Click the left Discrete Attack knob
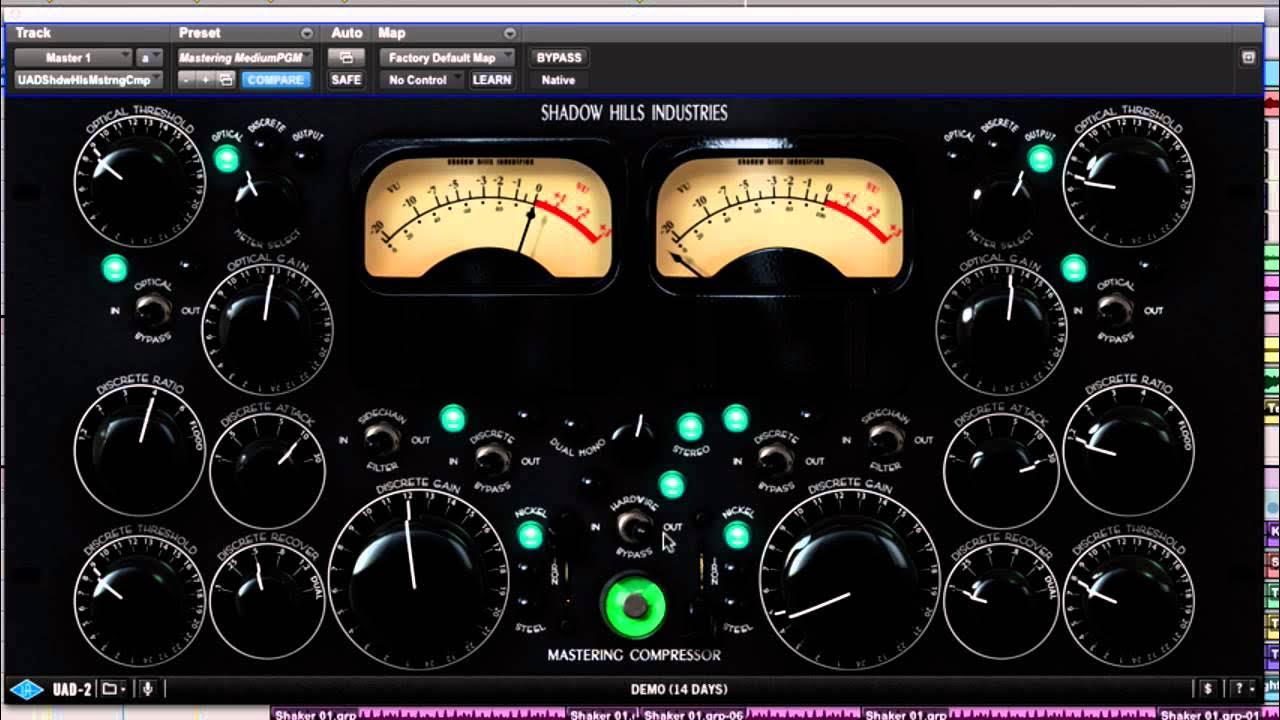 [x=267, y=470]
